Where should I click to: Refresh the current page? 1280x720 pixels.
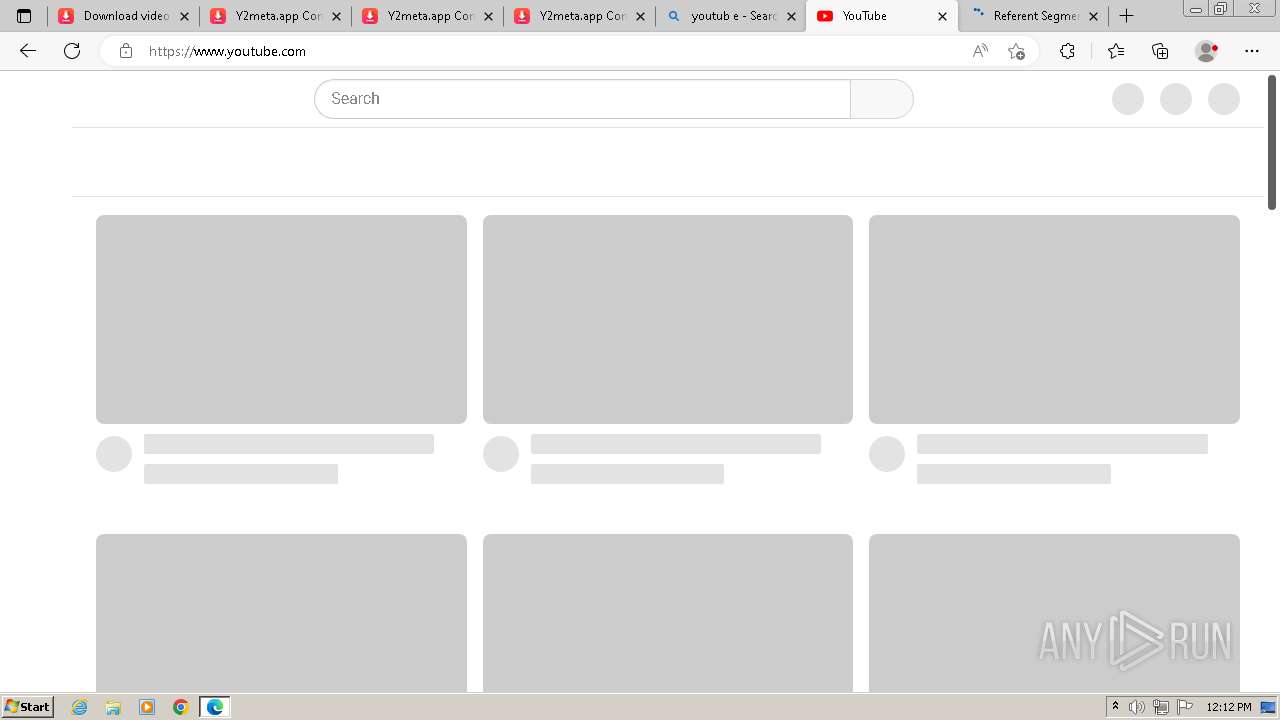(x=72, y=51)
